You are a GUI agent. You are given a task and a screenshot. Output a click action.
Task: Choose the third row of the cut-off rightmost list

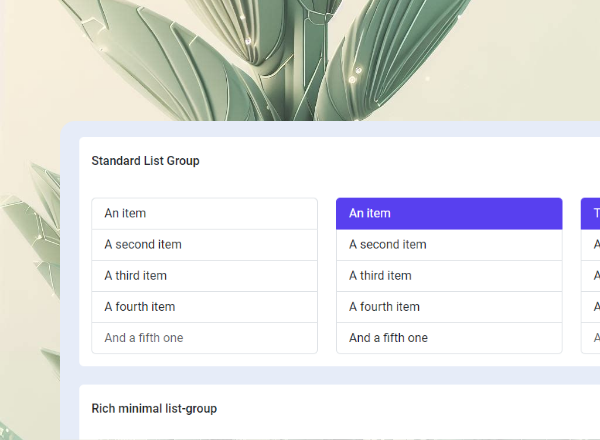pyautogui.click(x=591, y=275)
